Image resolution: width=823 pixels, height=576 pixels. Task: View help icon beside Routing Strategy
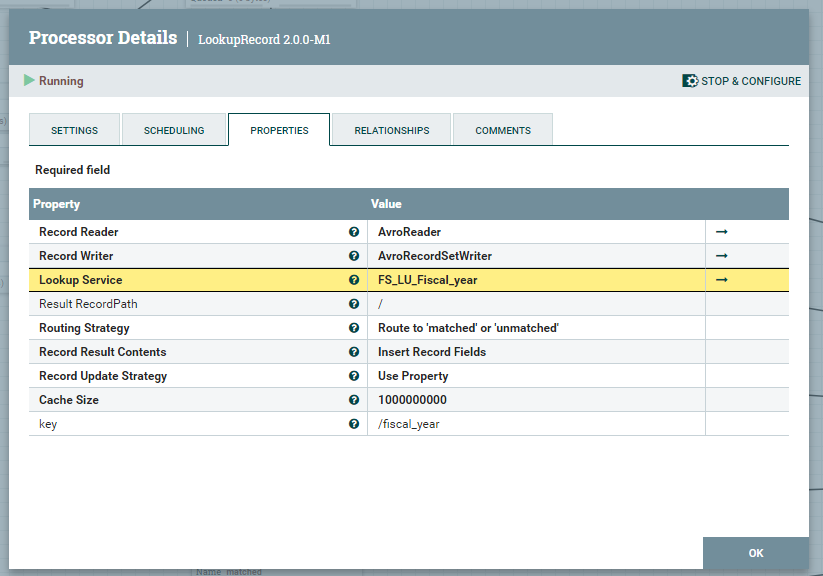coord(354,327)
